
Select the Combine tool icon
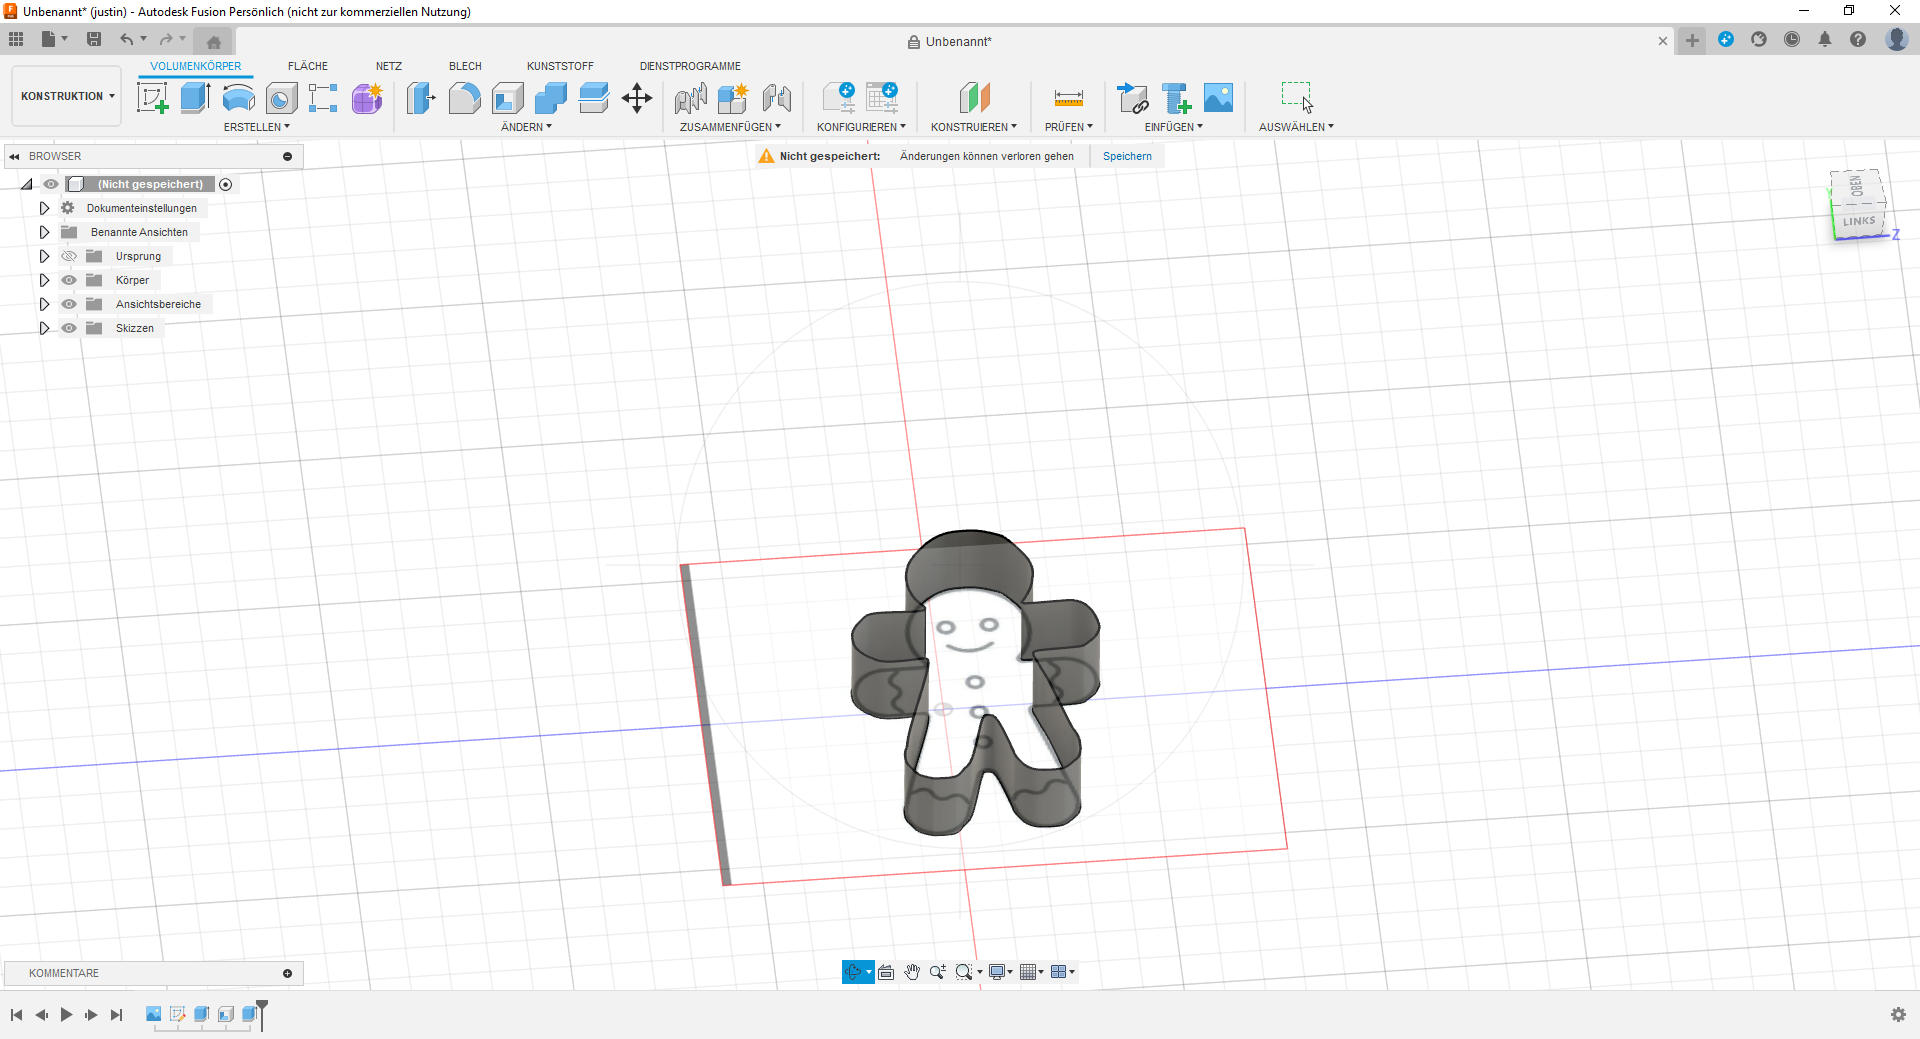pyautogui.click(x=551, y=98)
